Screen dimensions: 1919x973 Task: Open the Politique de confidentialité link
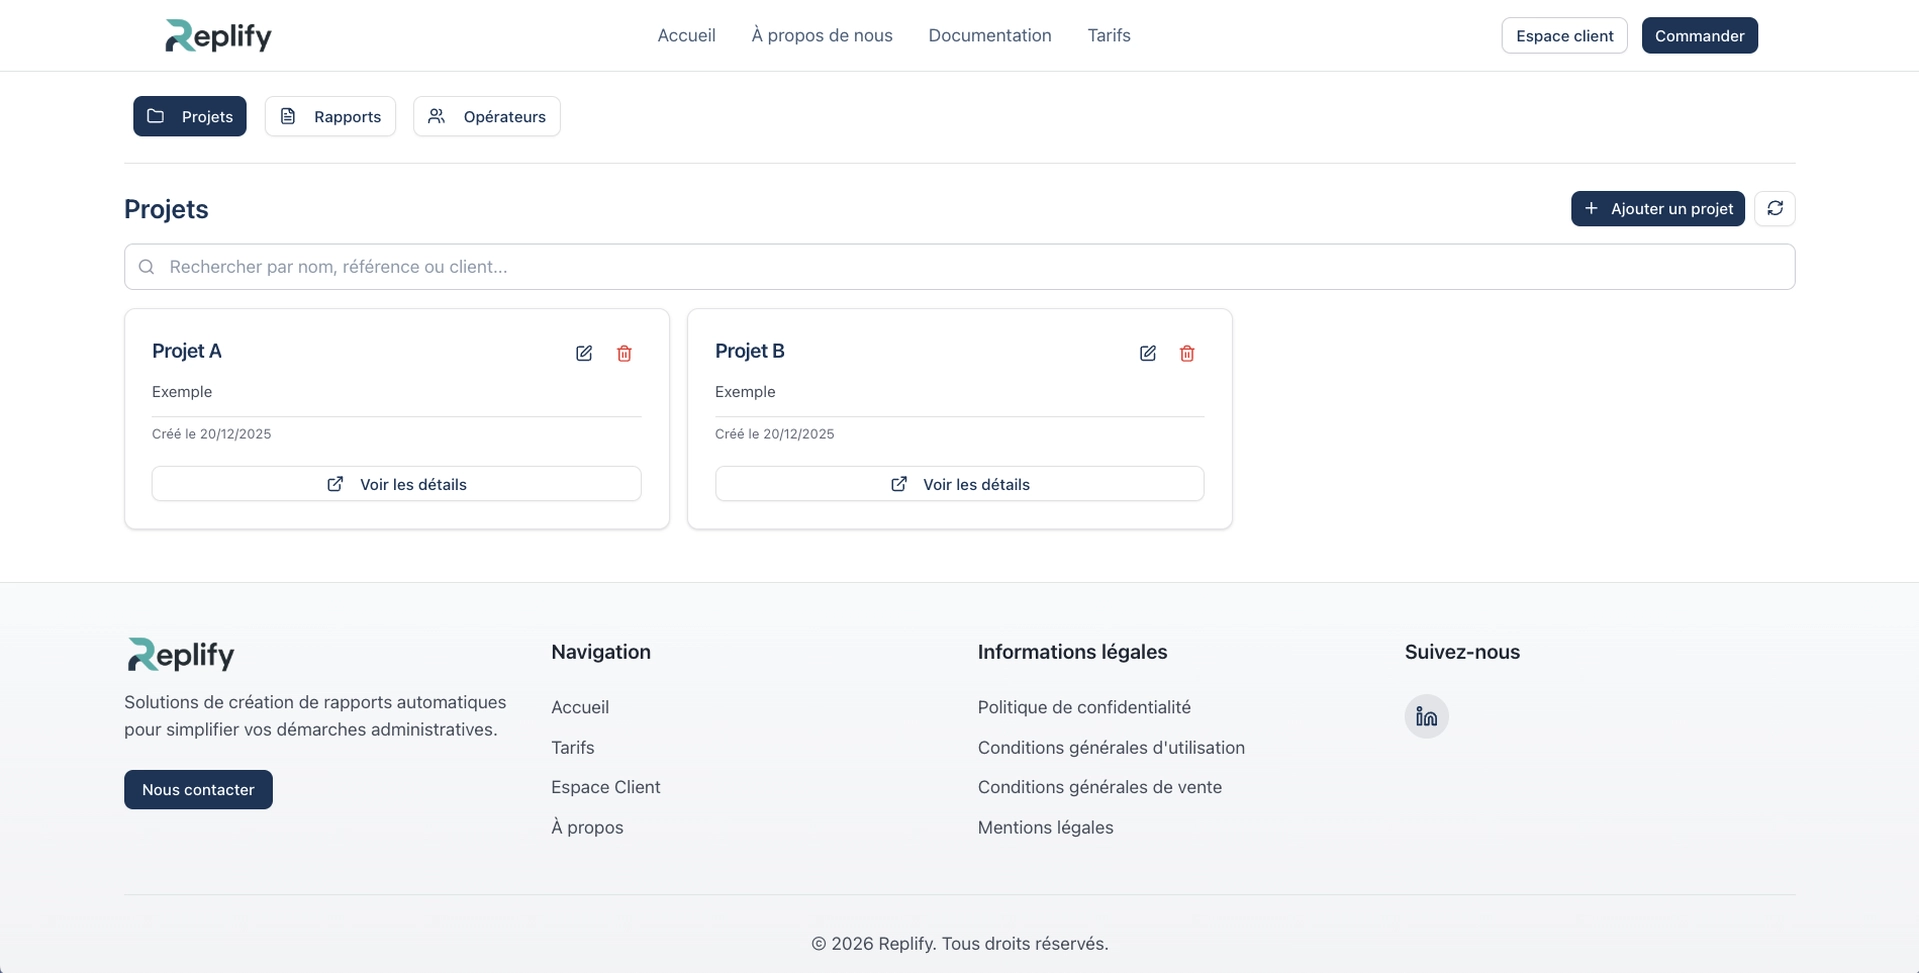[x=1084, y=707]
